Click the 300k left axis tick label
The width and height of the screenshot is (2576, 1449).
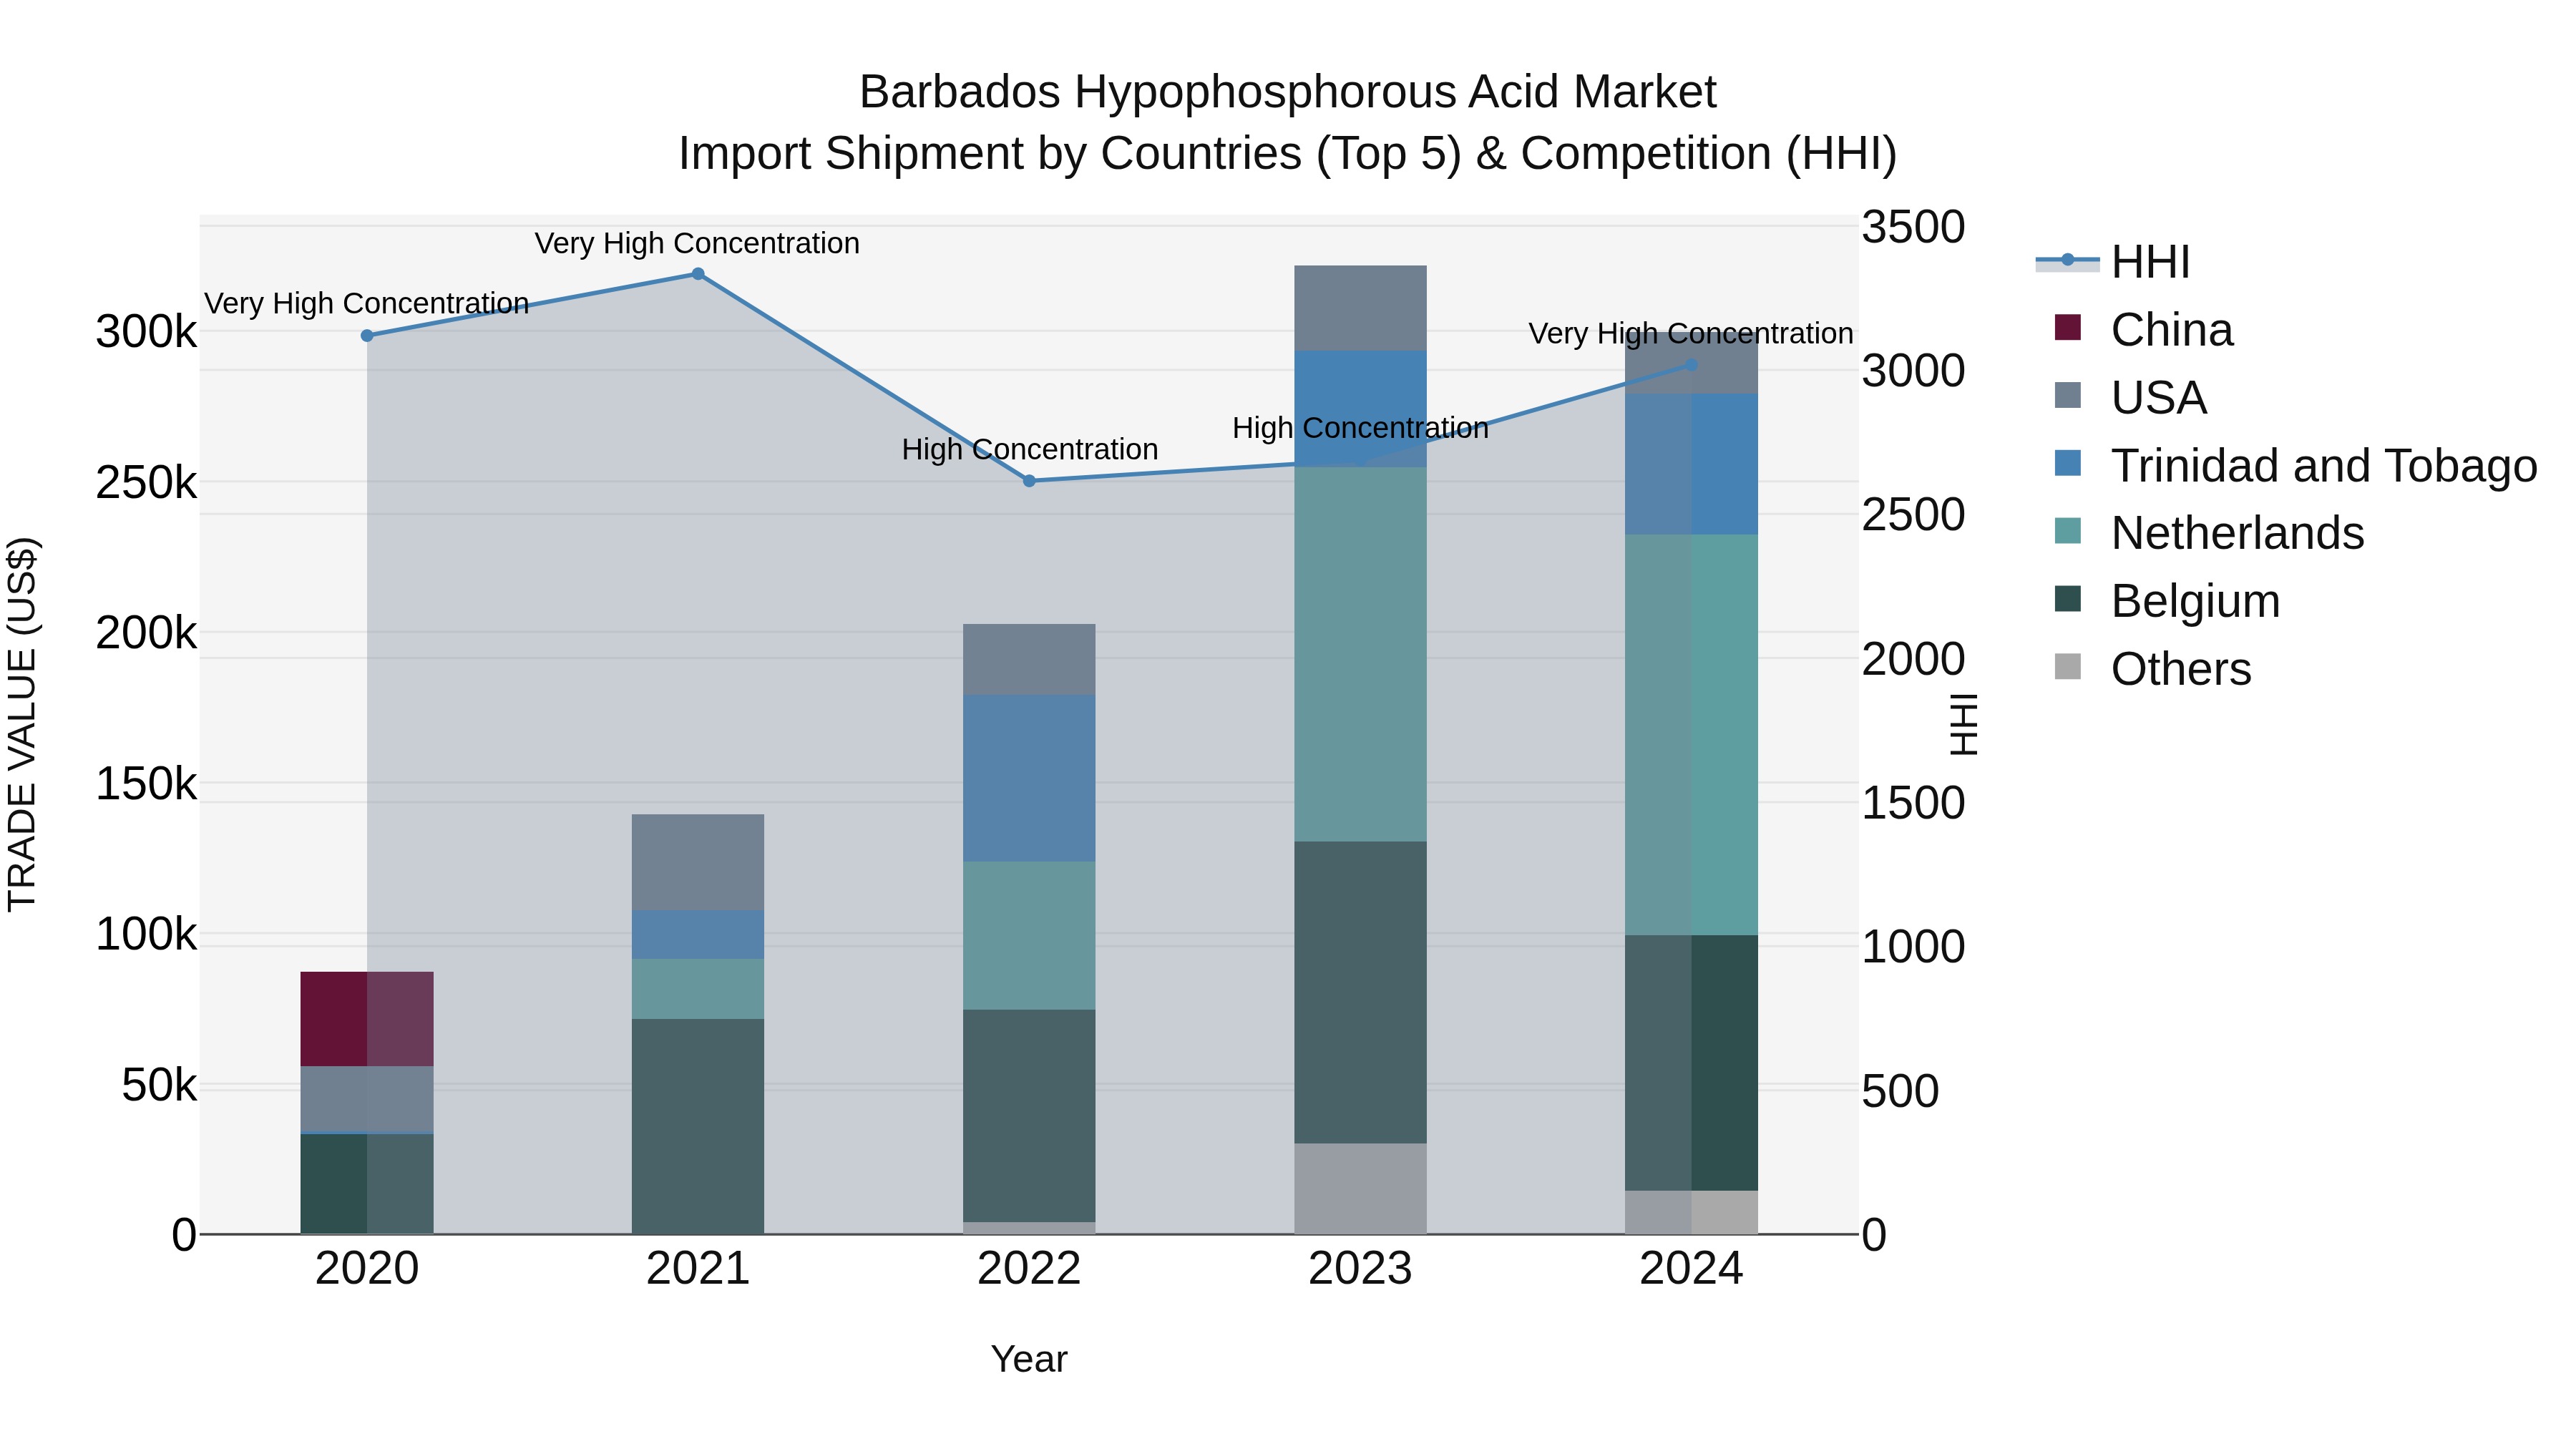(x=146, y=332)
